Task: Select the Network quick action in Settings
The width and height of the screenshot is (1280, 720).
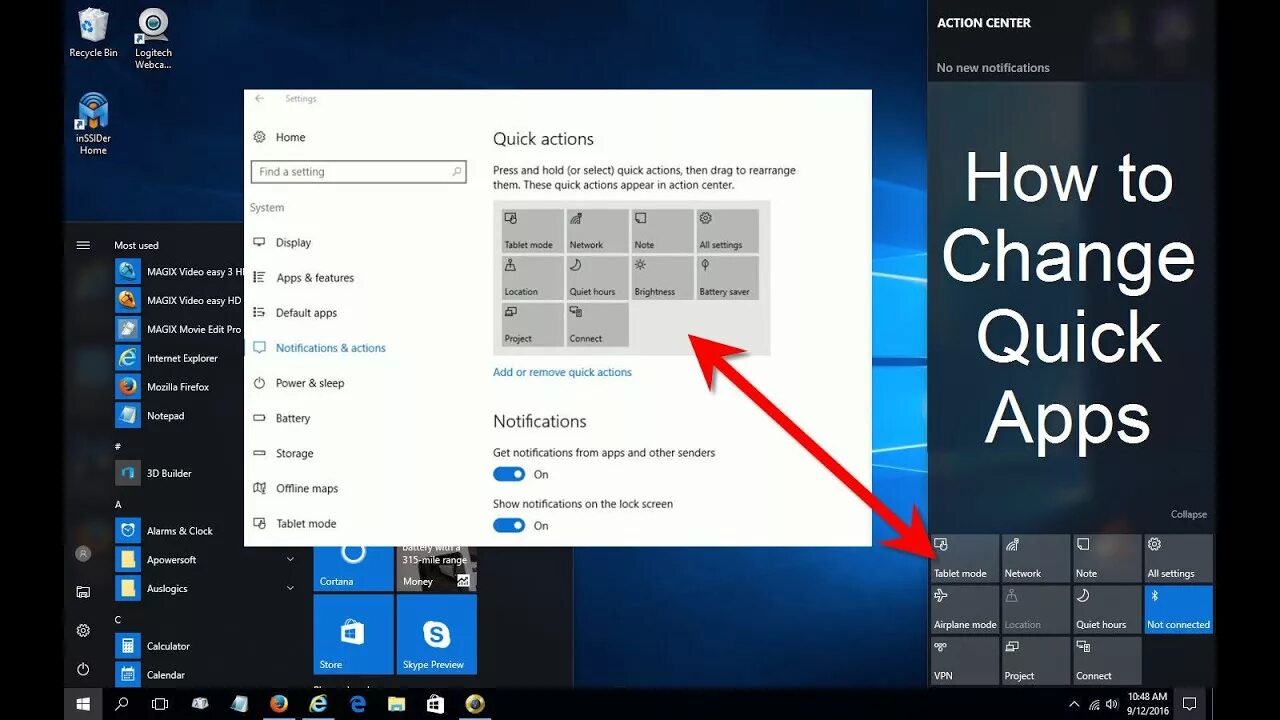Action: click(x=597, y=230)
